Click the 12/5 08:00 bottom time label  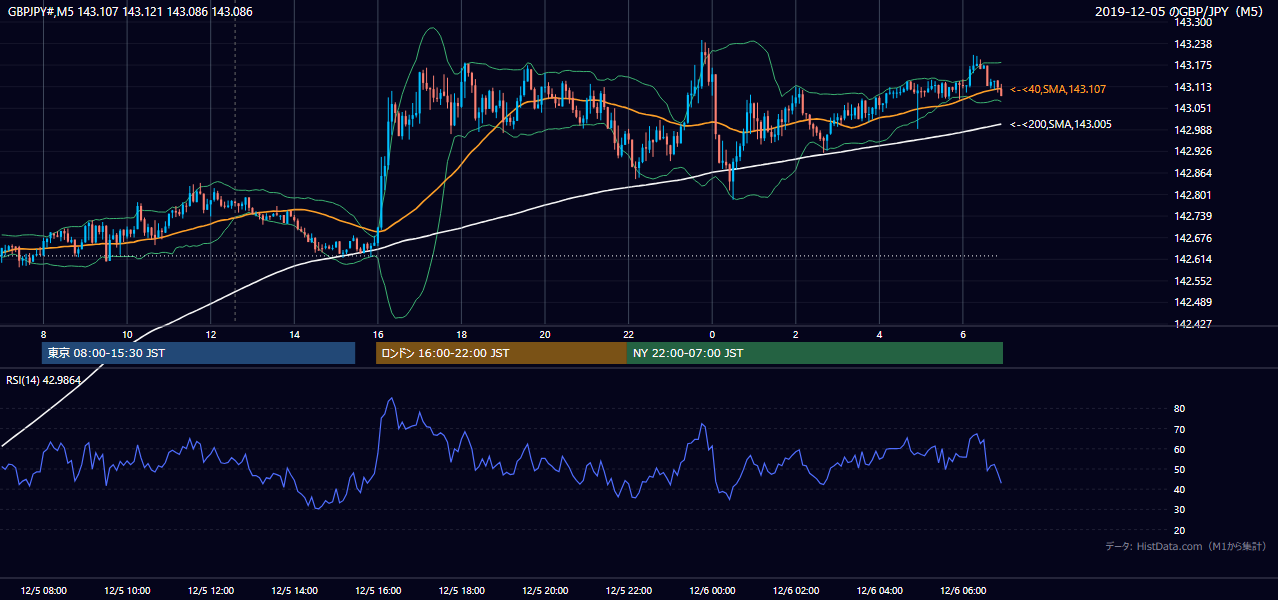[43, 591]
